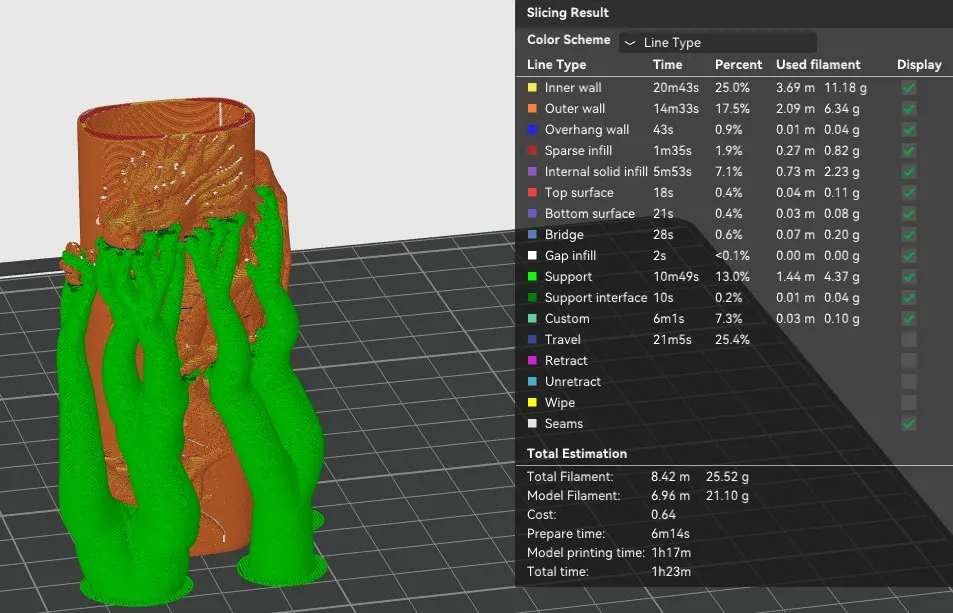Enable Travel moves display checkbox
The width and height of the screenshot is (953, 613).
[x=909, y=340]
